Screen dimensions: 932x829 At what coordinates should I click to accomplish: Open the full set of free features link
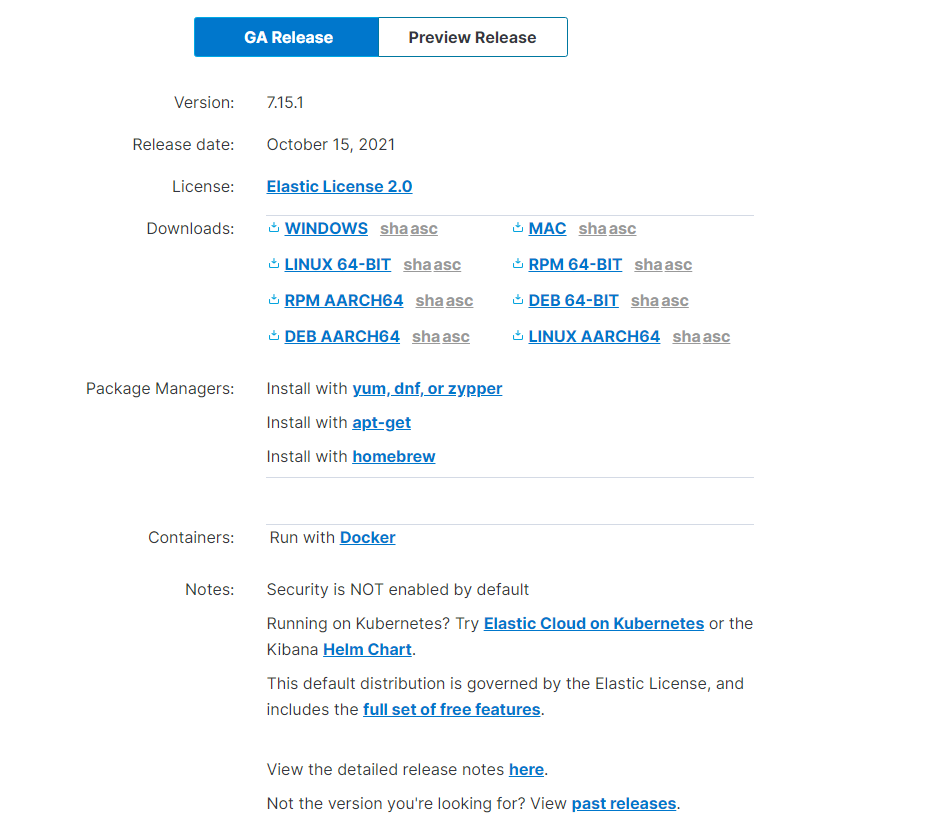click(x=452, y=710)
